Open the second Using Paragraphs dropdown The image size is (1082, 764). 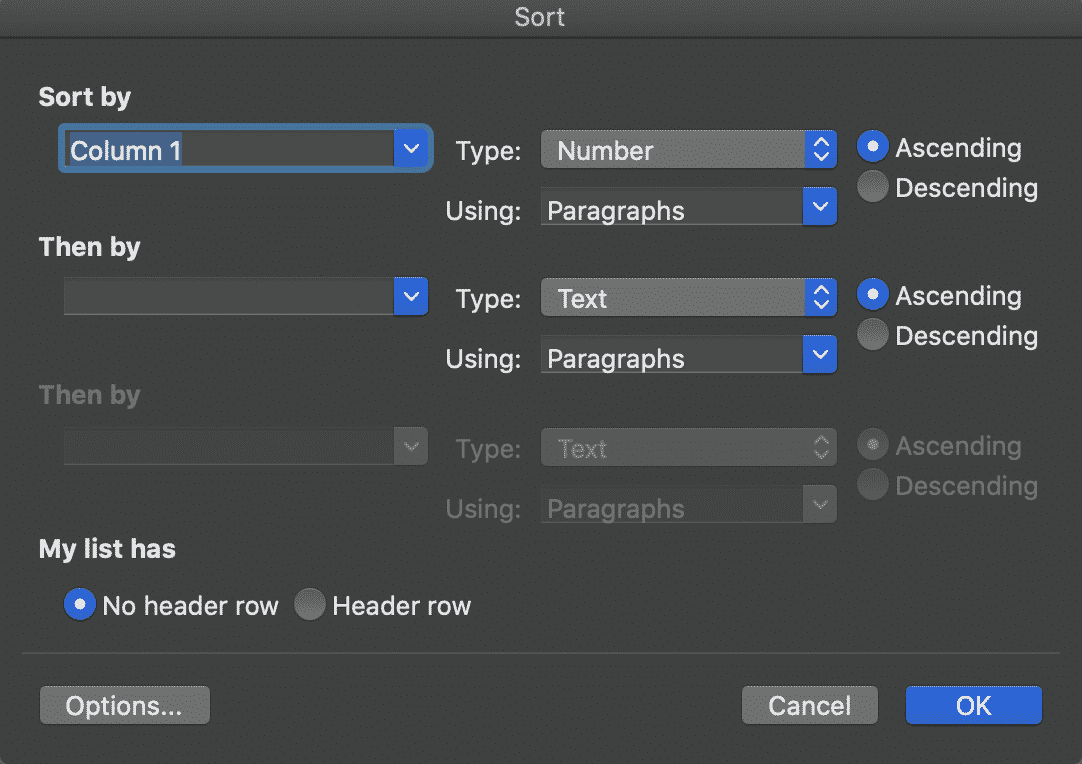[x=820, y=355]
